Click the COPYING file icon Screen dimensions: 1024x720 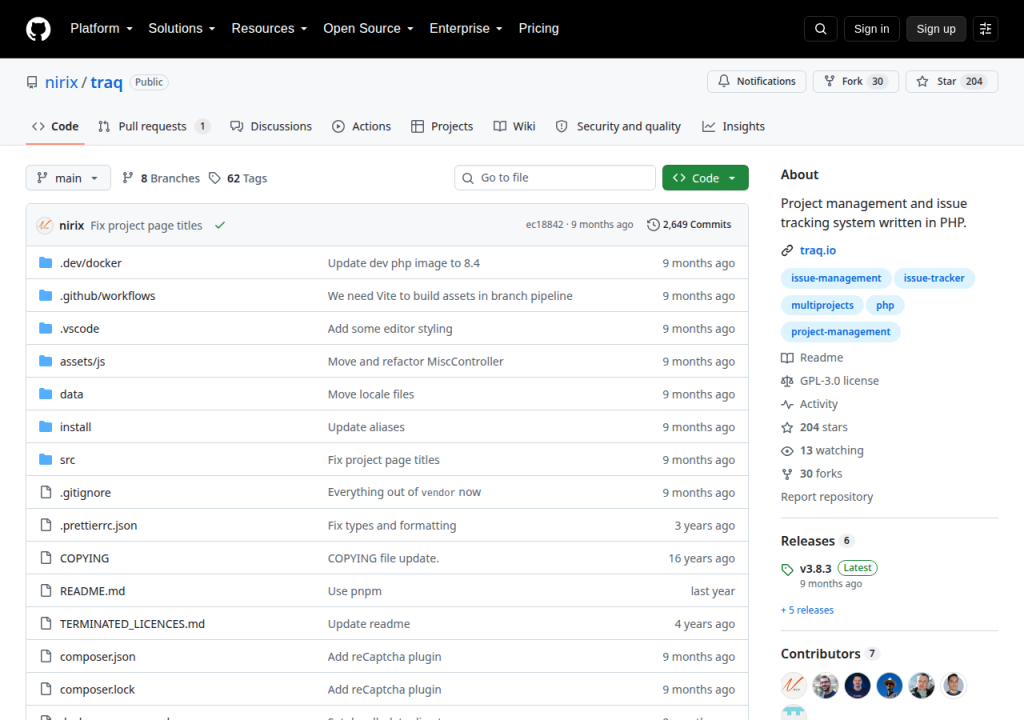point(46,557)
